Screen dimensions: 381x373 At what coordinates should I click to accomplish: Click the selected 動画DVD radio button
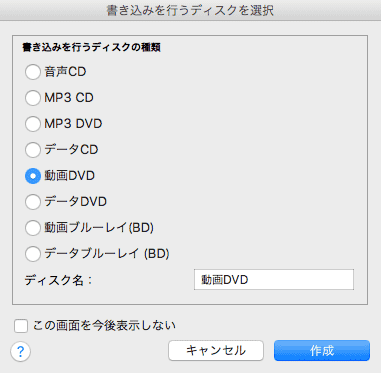33,176
